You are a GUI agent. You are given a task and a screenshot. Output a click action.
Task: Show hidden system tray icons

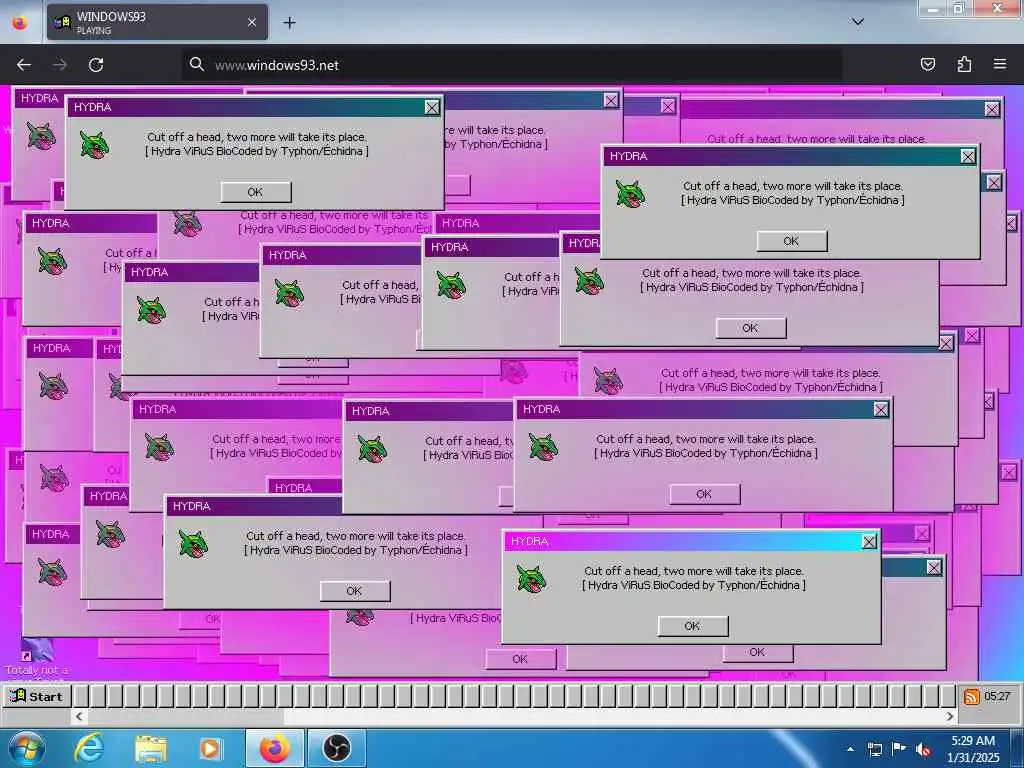pyautogui.click(x=850, y=749)
